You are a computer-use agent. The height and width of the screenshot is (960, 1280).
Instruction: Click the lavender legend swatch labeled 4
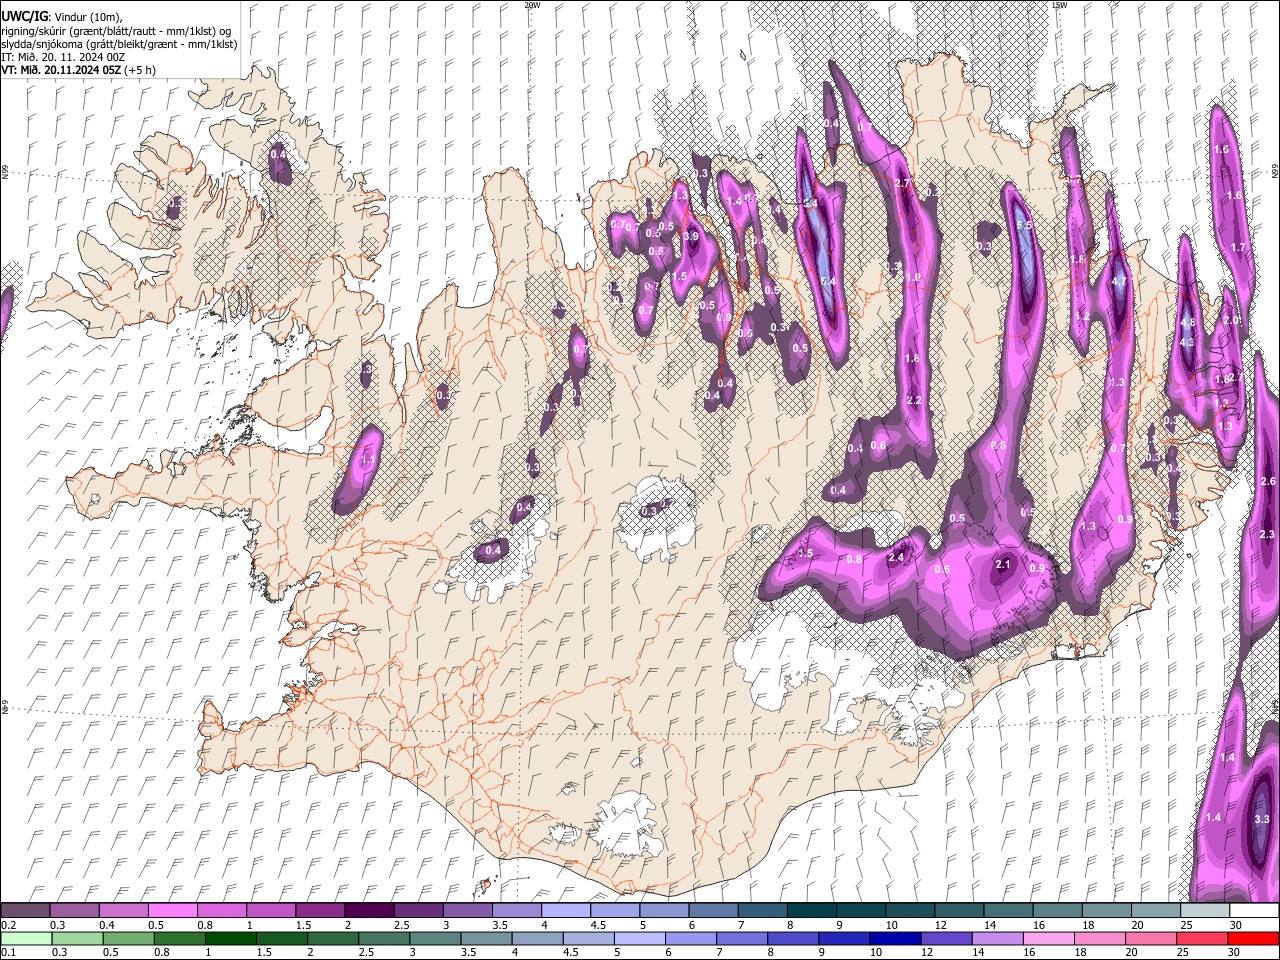pos(564,911)
